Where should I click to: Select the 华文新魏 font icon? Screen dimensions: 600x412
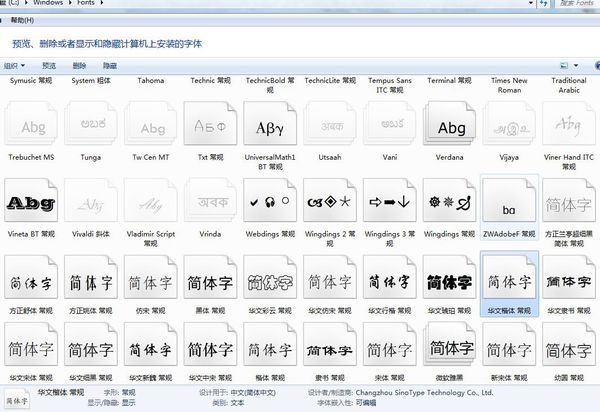point(151,344)
